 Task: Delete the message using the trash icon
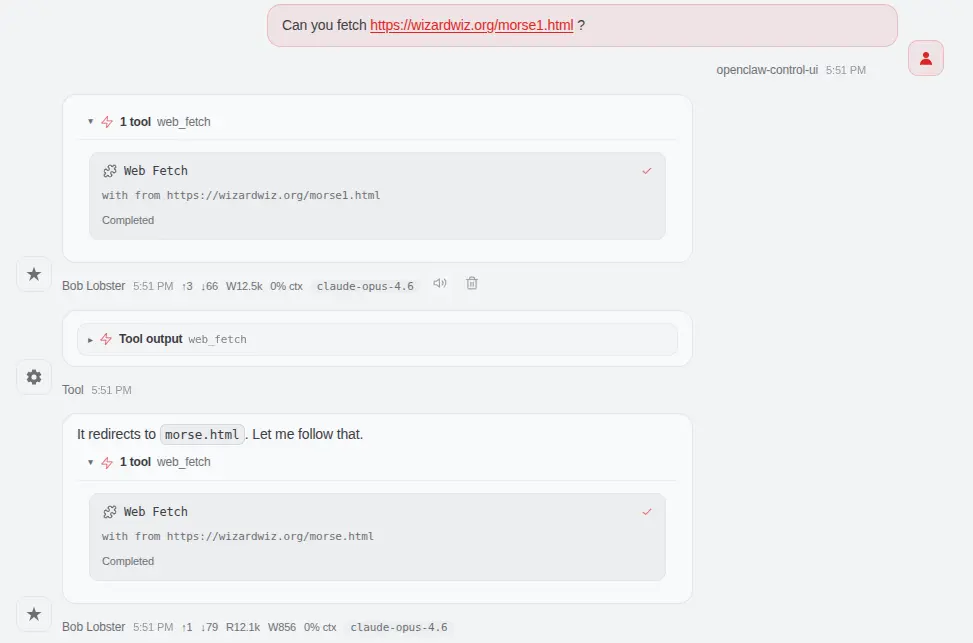(472, 284)
